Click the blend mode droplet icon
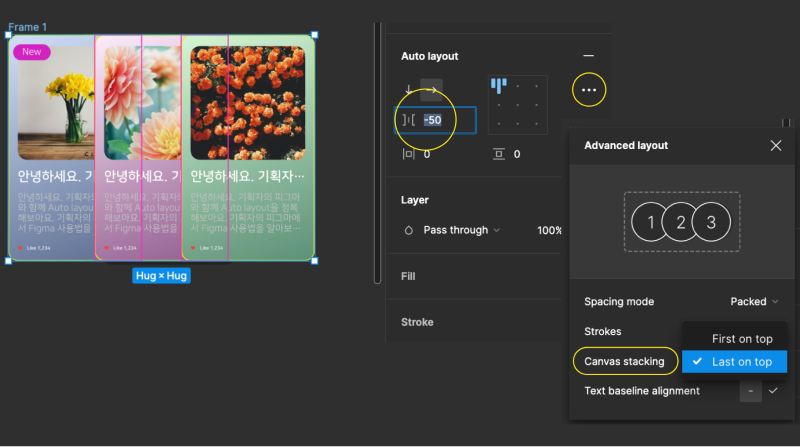 click(x=408, y=230)
